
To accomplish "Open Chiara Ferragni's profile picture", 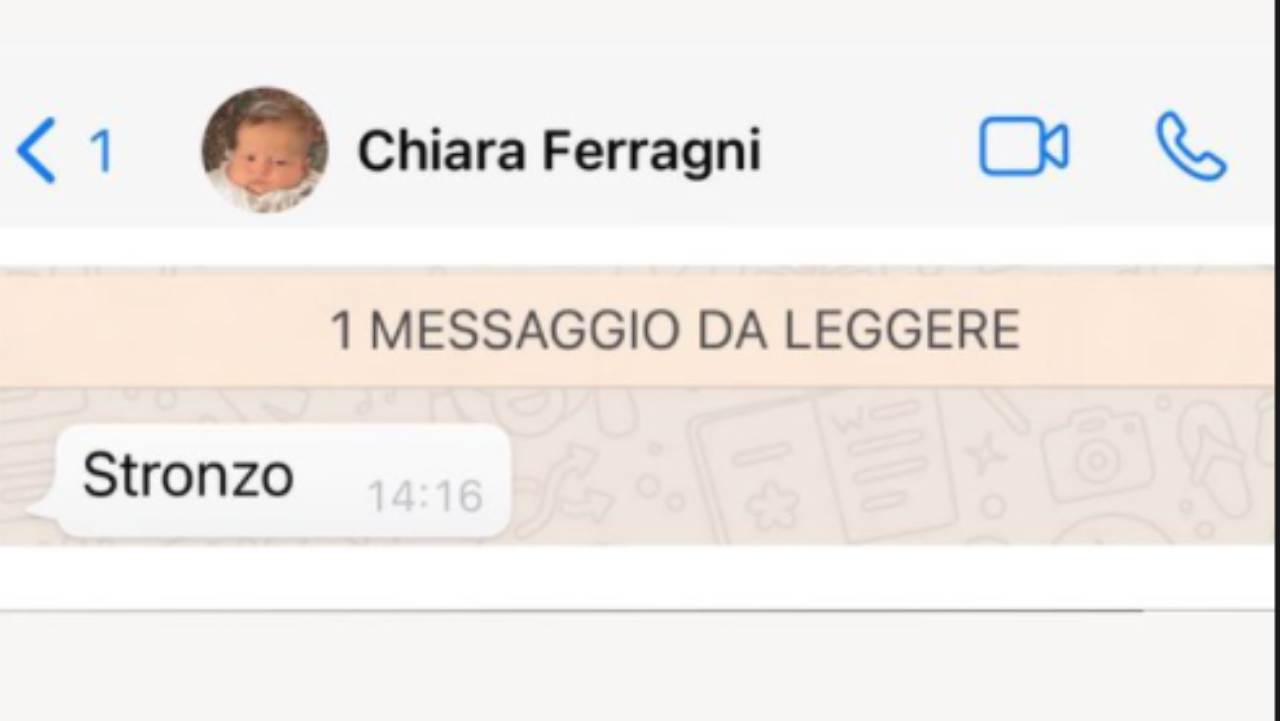I will pos(265,150).
